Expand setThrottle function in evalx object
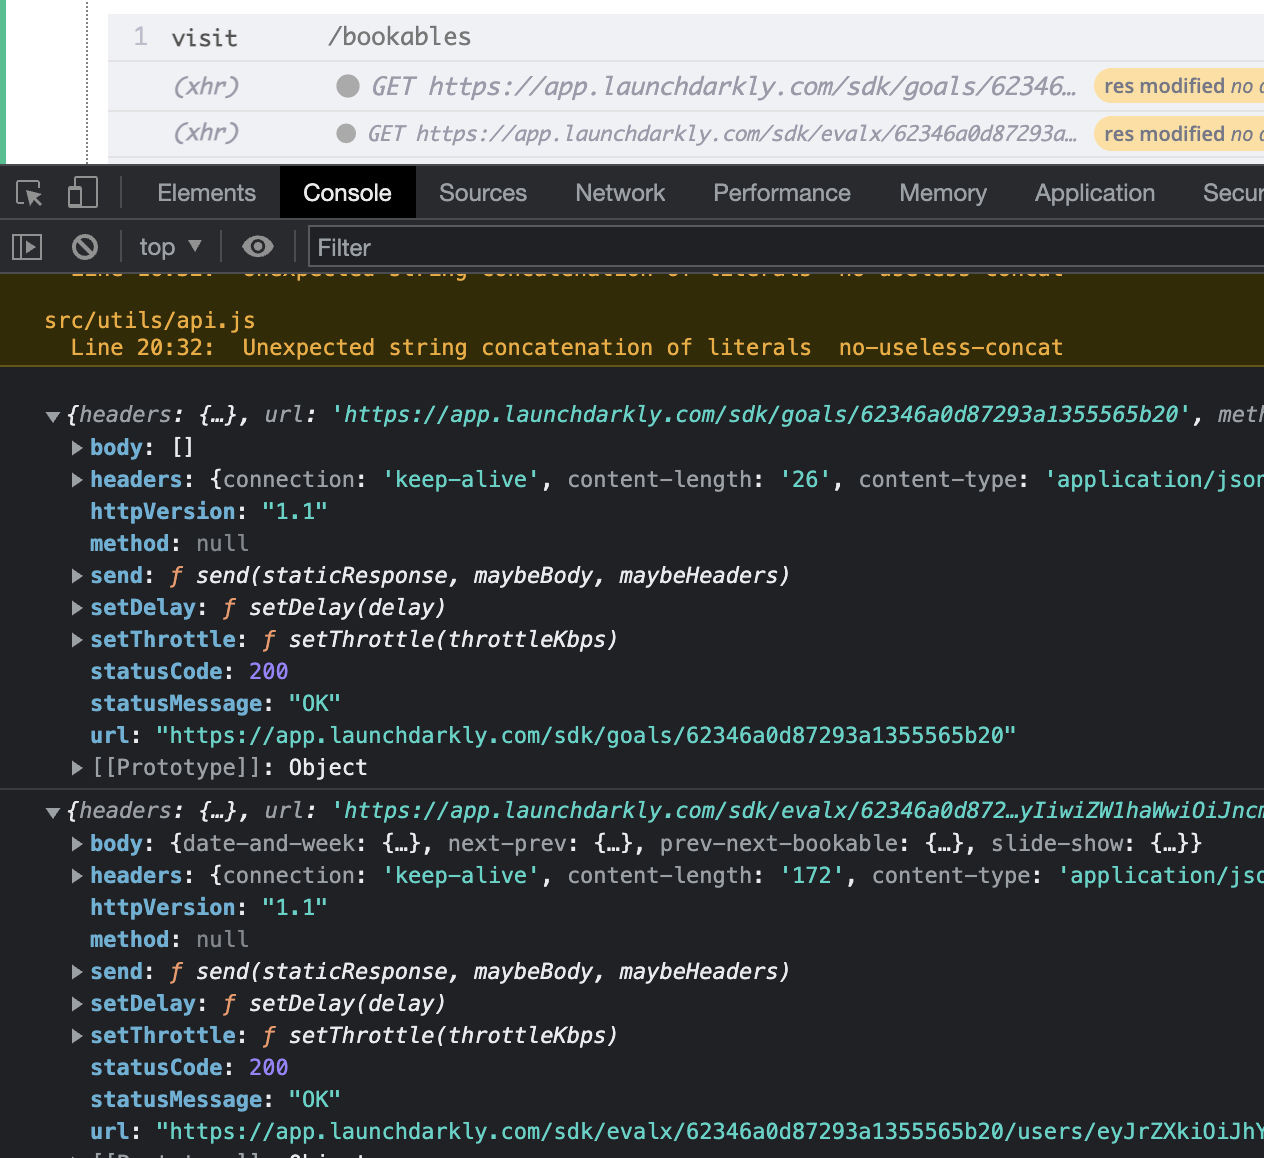 [76, 1036]
